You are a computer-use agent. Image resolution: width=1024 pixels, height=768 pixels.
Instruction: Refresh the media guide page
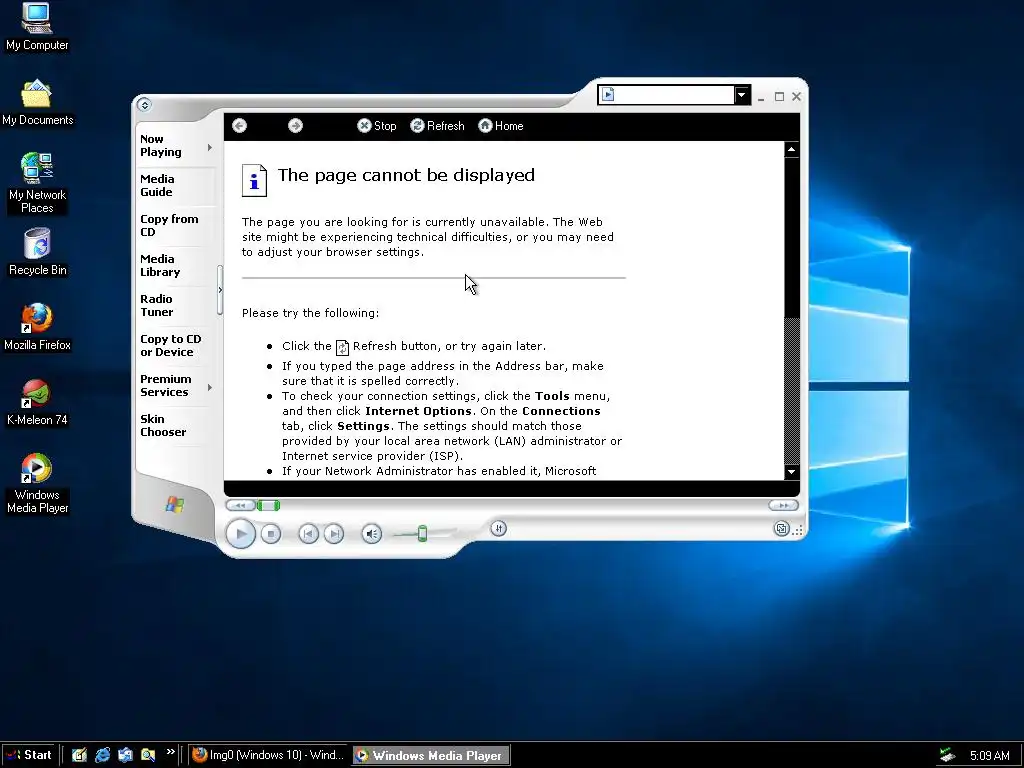[x=437, y=126]
